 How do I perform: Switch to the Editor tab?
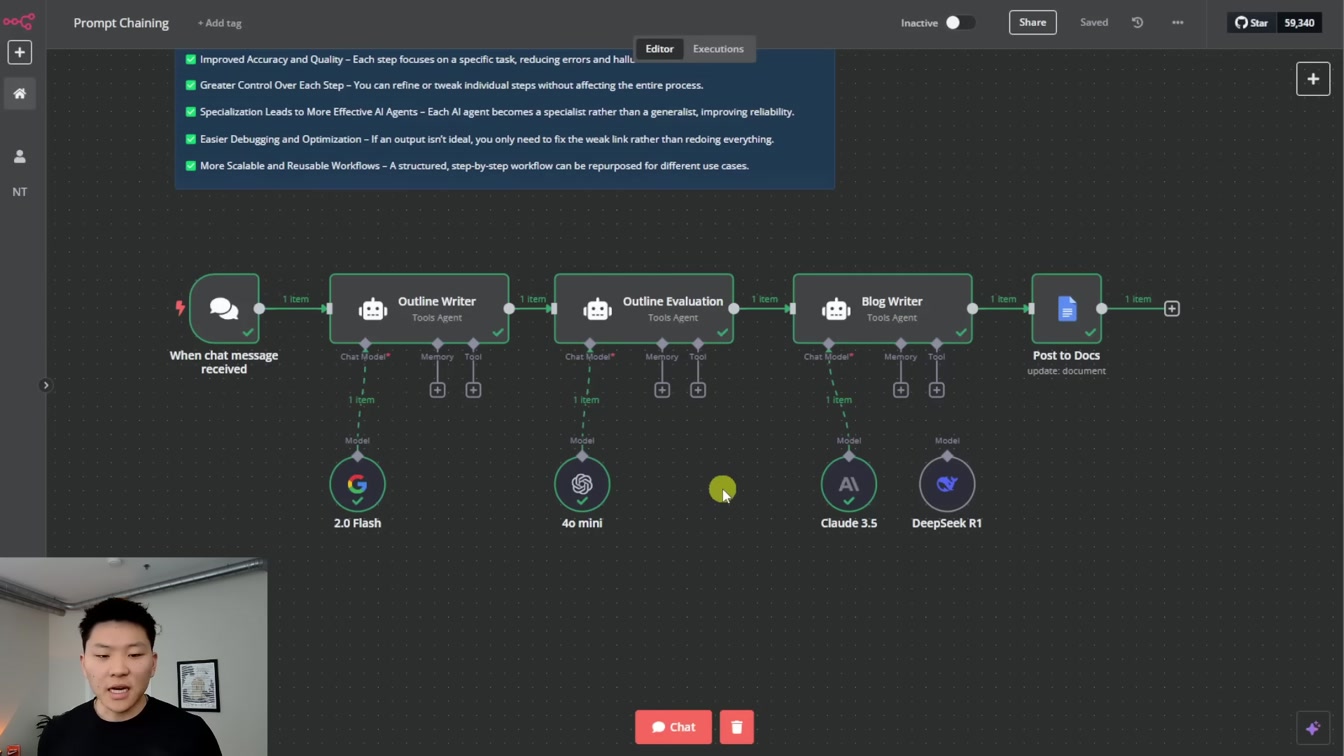pyautogui.click(x=659, y=49)
